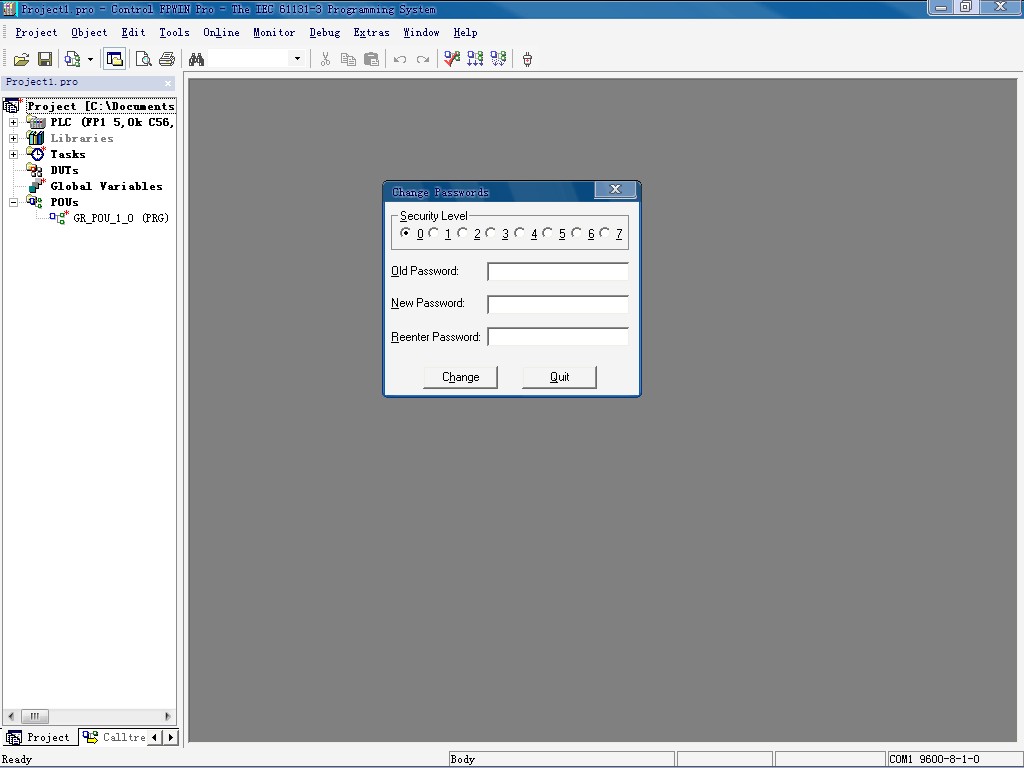Click the Check program red checkmark icon
The width and height of the screenshot is (1024, 768).
click(452, 59)
